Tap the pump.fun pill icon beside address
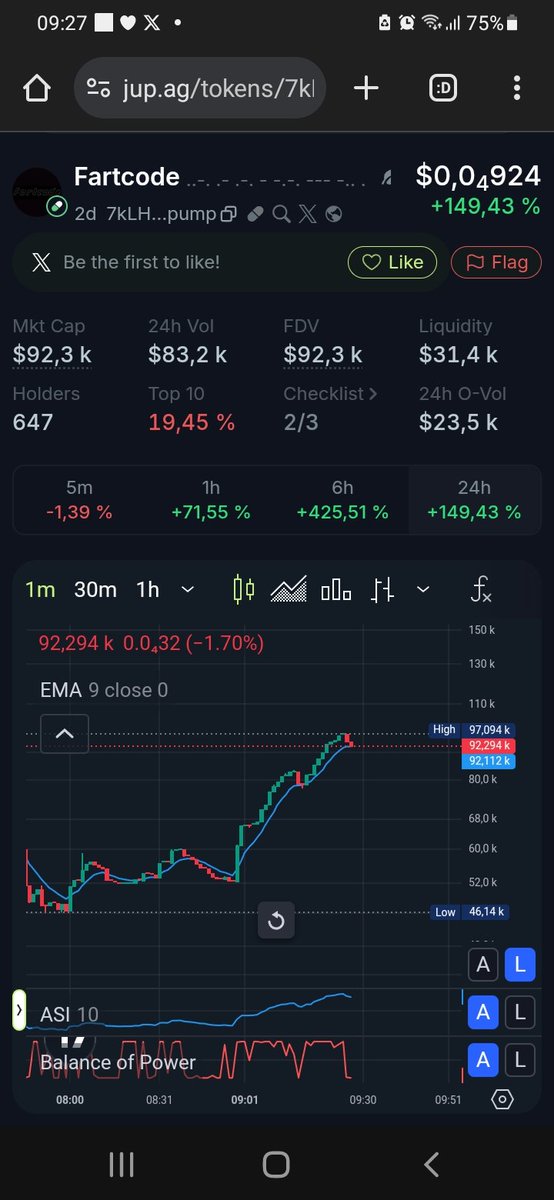The height and width of the screenshot is (1200, 554). pos(255,213)
